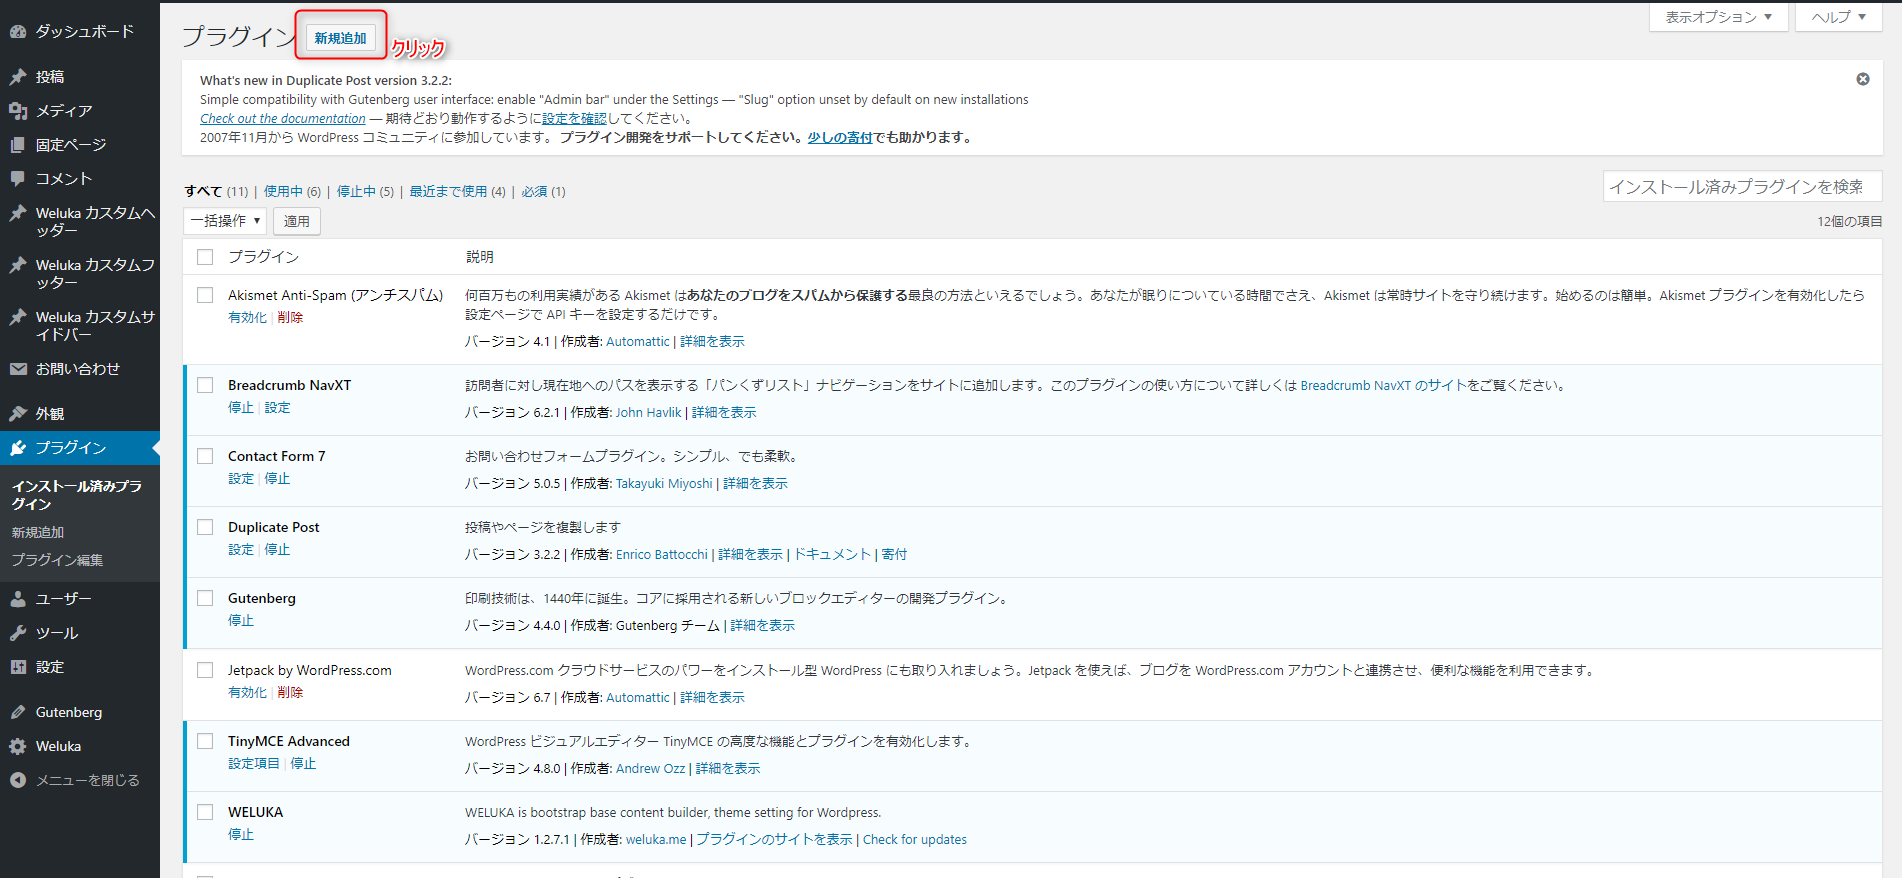Click 停止 under the Gutenberg plugin

(x=241, y=621)
